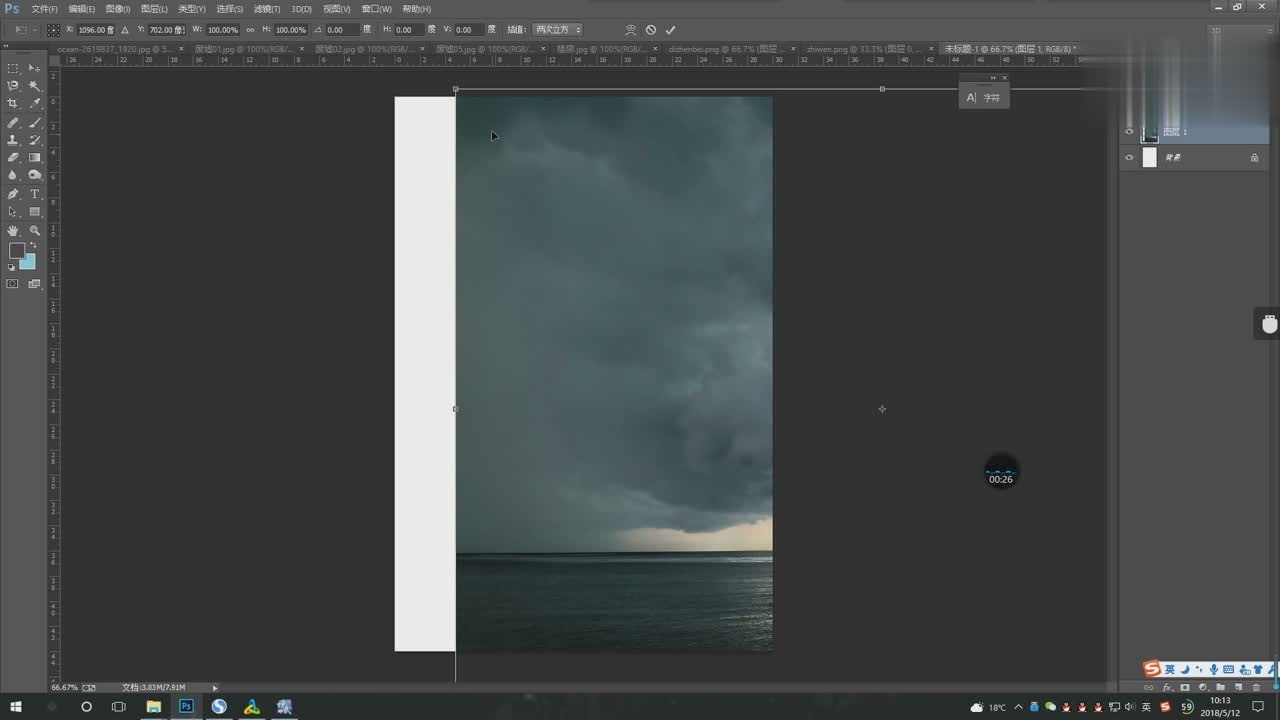Image resolution: width=1280 pixels, height=720 pixels.
Task: Select the Brush tool
Action: 35,122
